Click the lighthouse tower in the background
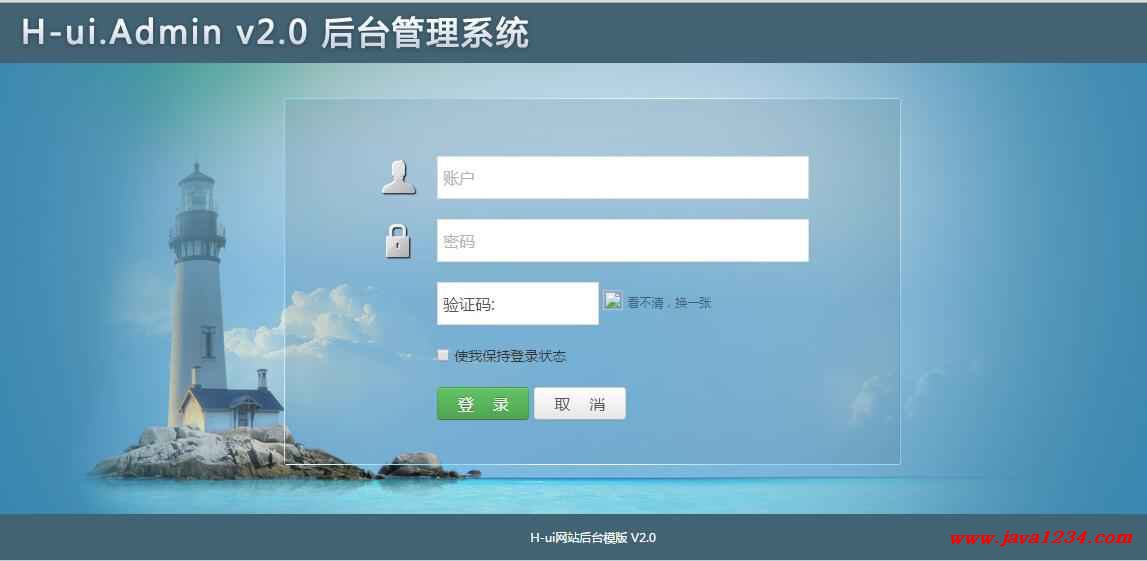Image resolution: width=1147 pixels, height=561 pixels. tap(196, 293)
